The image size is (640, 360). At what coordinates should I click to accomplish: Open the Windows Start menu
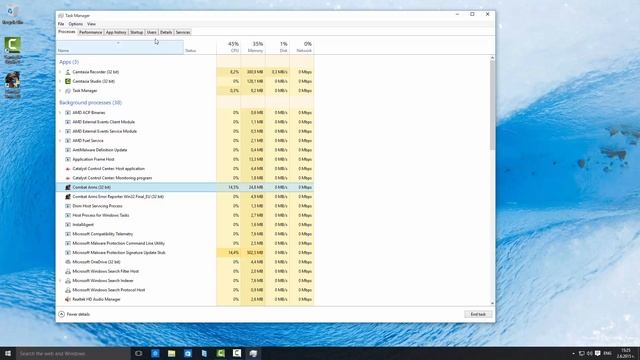pyautogui.click(x=8, y=353)
